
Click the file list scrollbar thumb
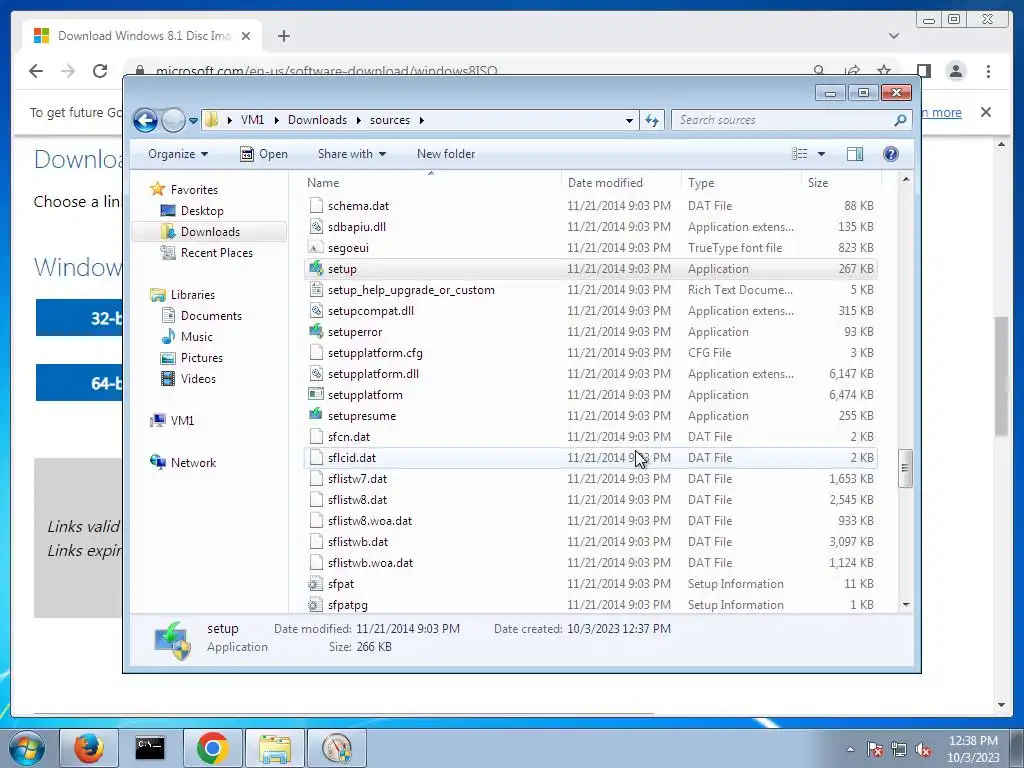905,468
